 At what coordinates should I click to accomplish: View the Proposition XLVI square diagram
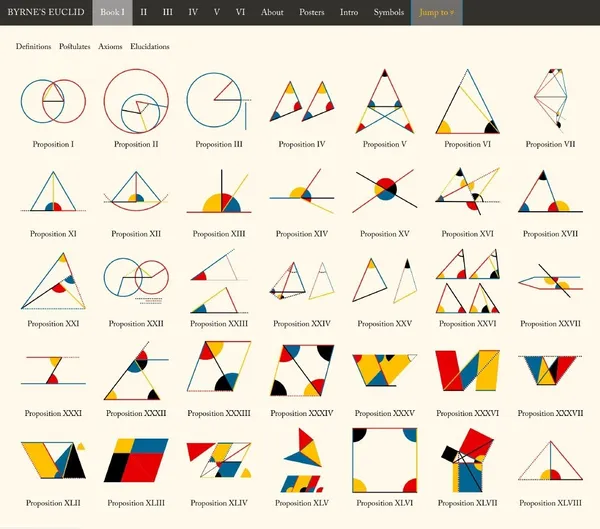click(385, 460)
